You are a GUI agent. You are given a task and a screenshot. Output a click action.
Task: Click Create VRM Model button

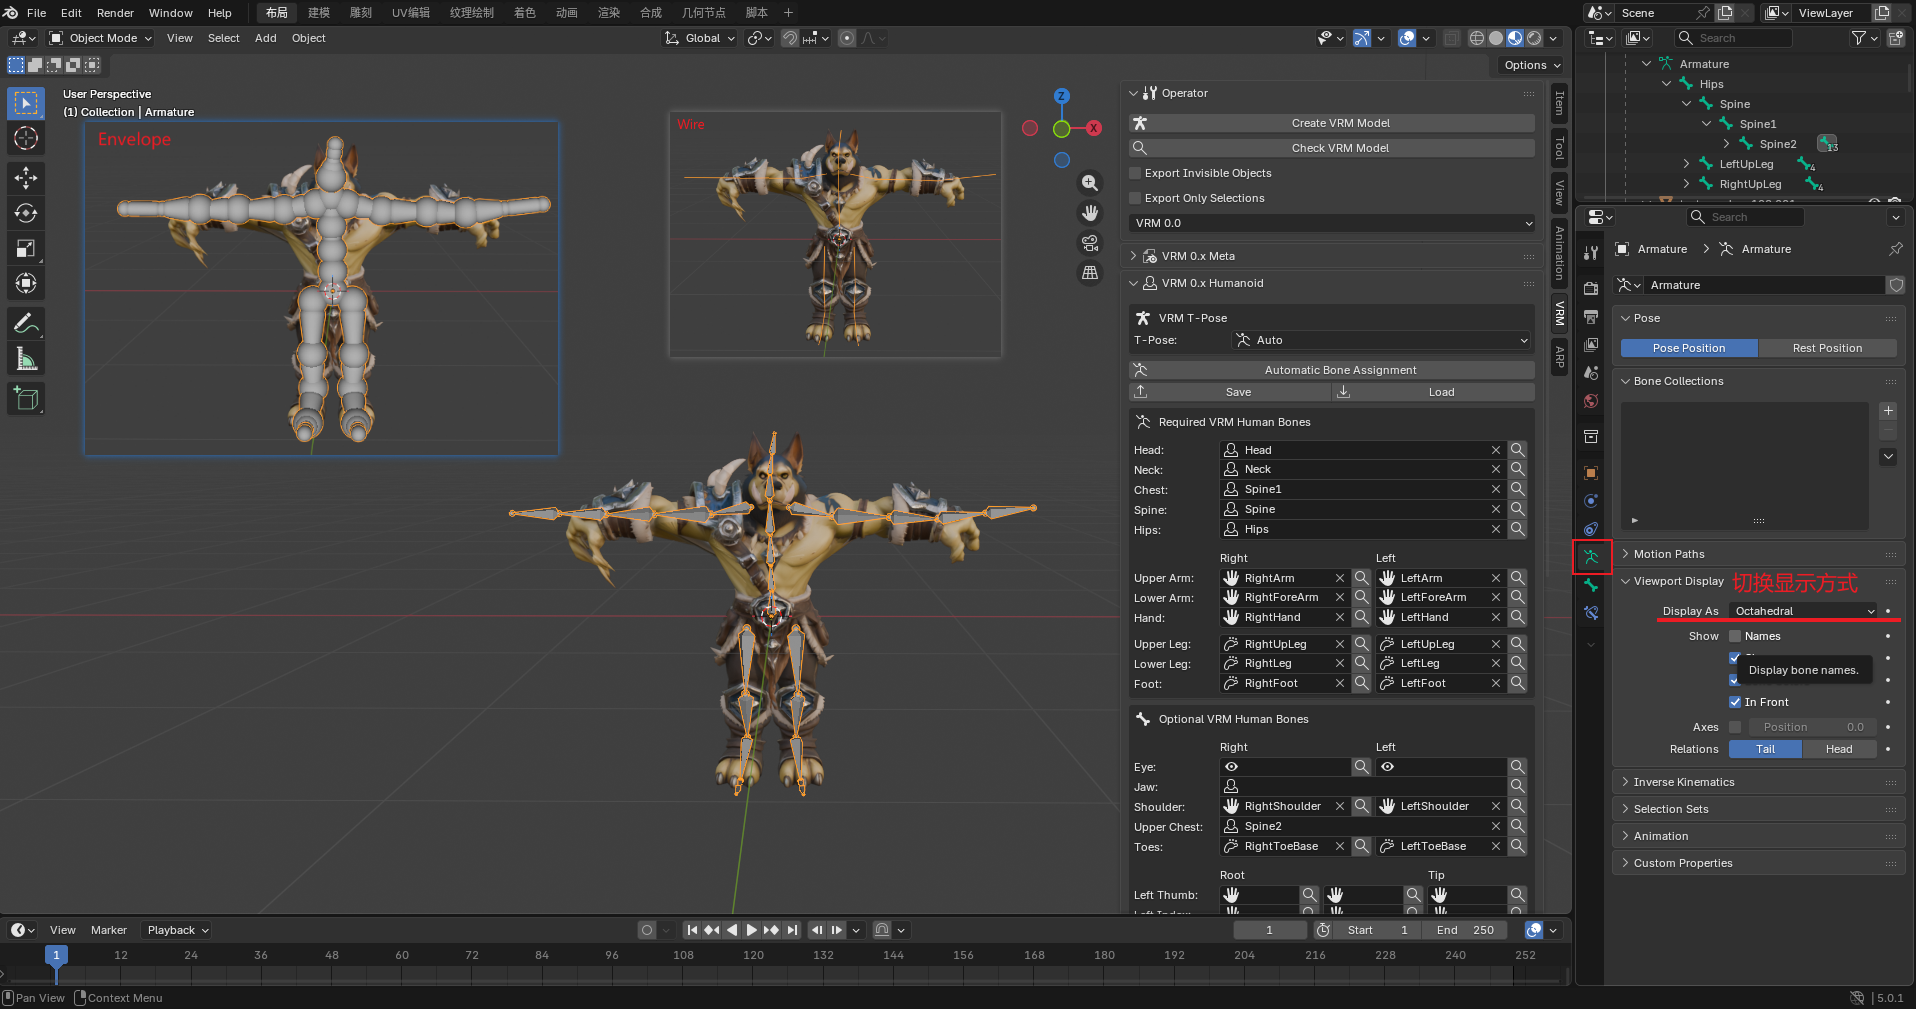[x=1332, y=123]
